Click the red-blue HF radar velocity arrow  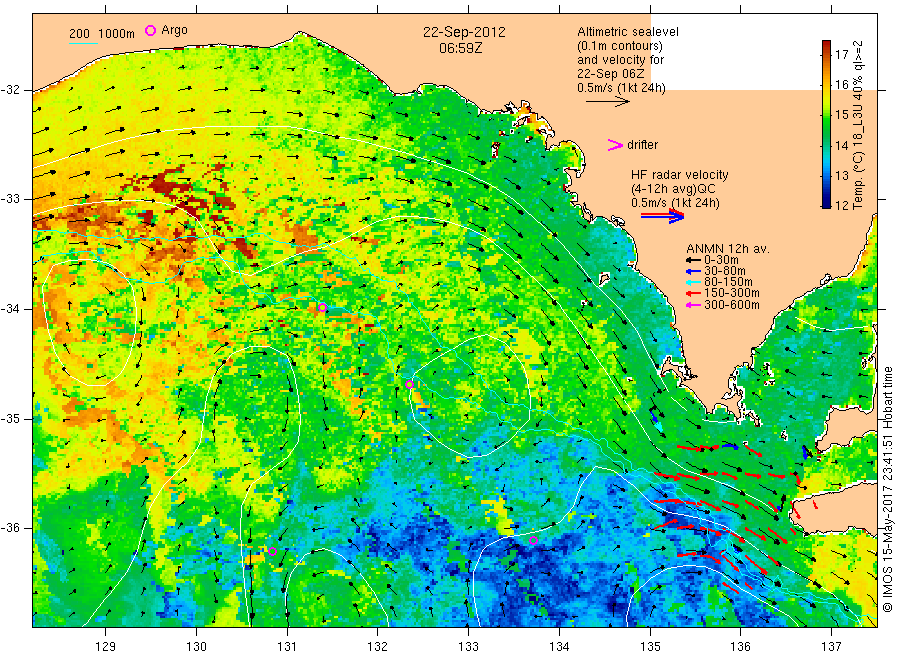[663, 216]
